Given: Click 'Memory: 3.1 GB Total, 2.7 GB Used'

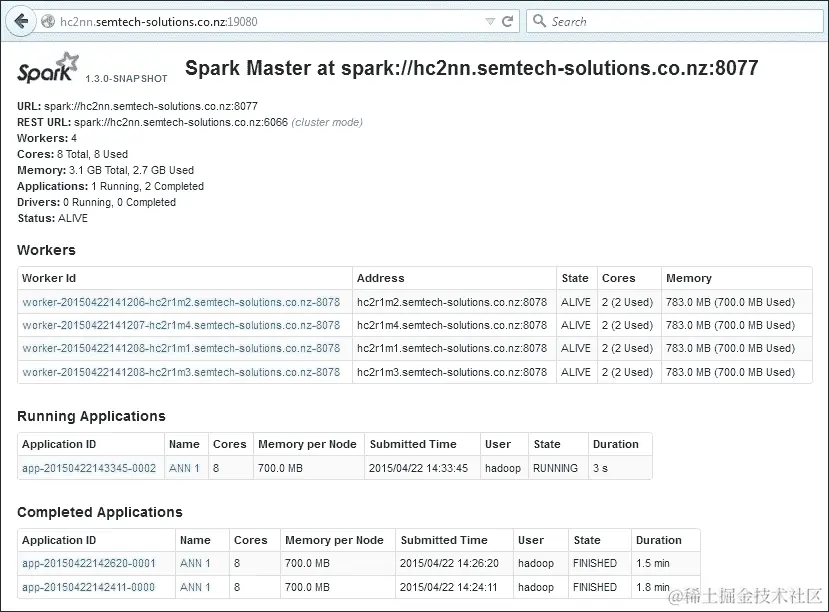Looking at the screenshot, I should tap(106, 170).
